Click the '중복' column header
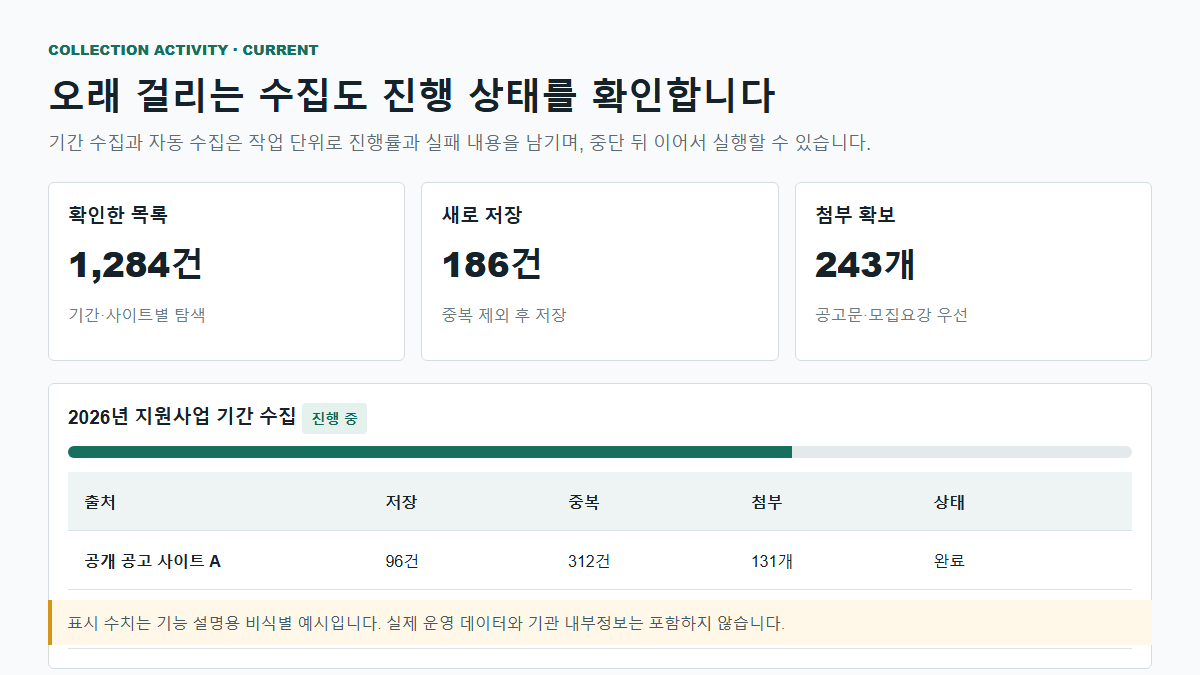Screen dimensions: 1200x675 tap(583, 502)
